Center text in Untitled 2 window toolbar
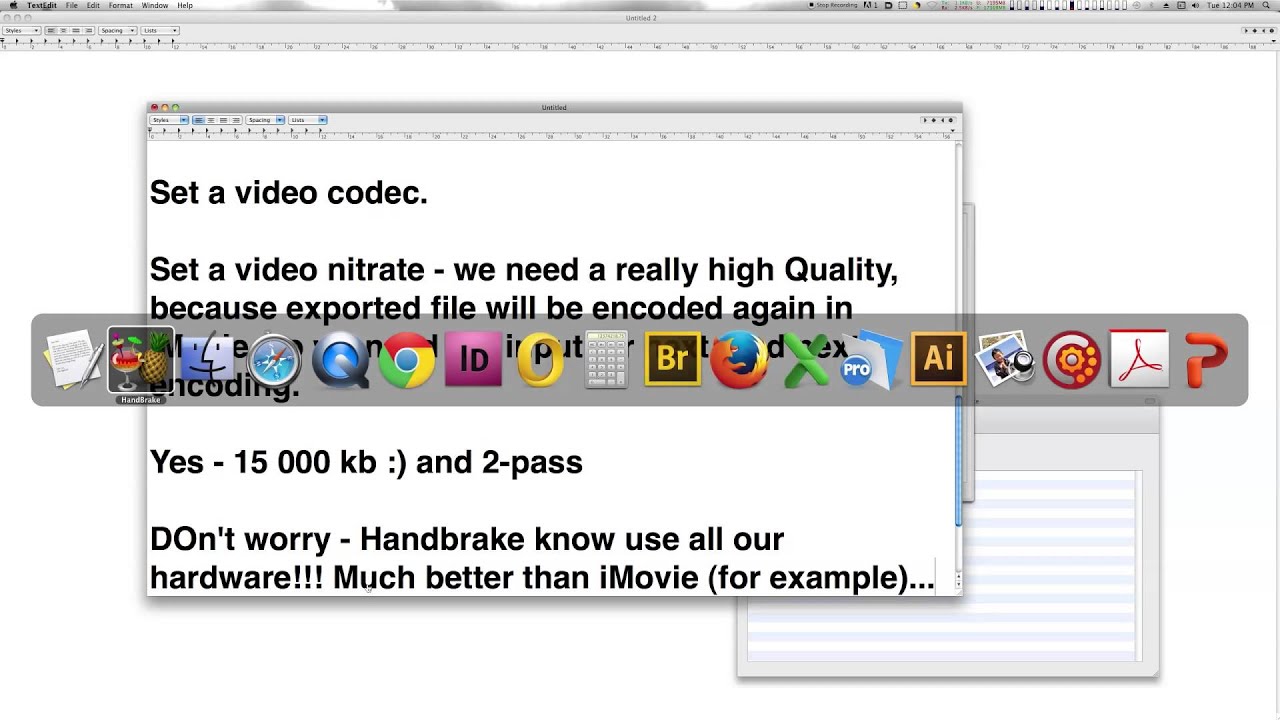Screen dimensions: 1280x720 point(62,31)
